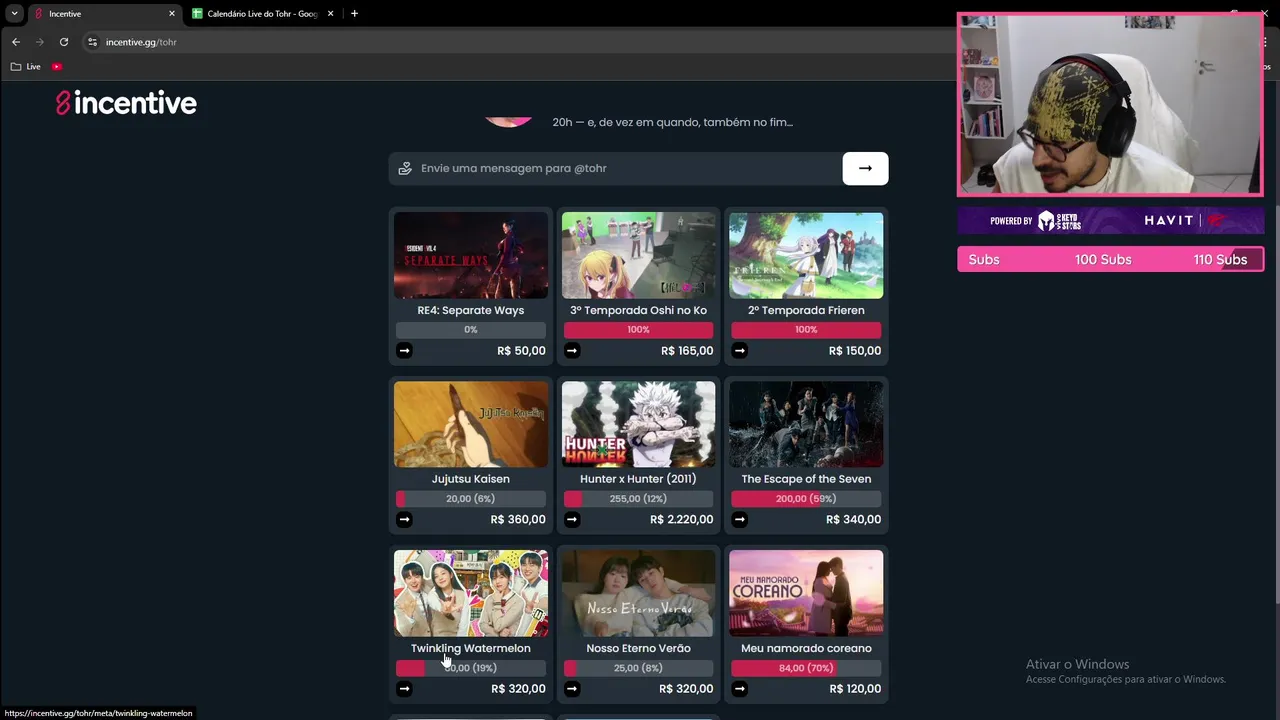Click Nosso Eterno Verão 25,00 (8%) bar
This screenshot has width=1280, height=720.
638,667
